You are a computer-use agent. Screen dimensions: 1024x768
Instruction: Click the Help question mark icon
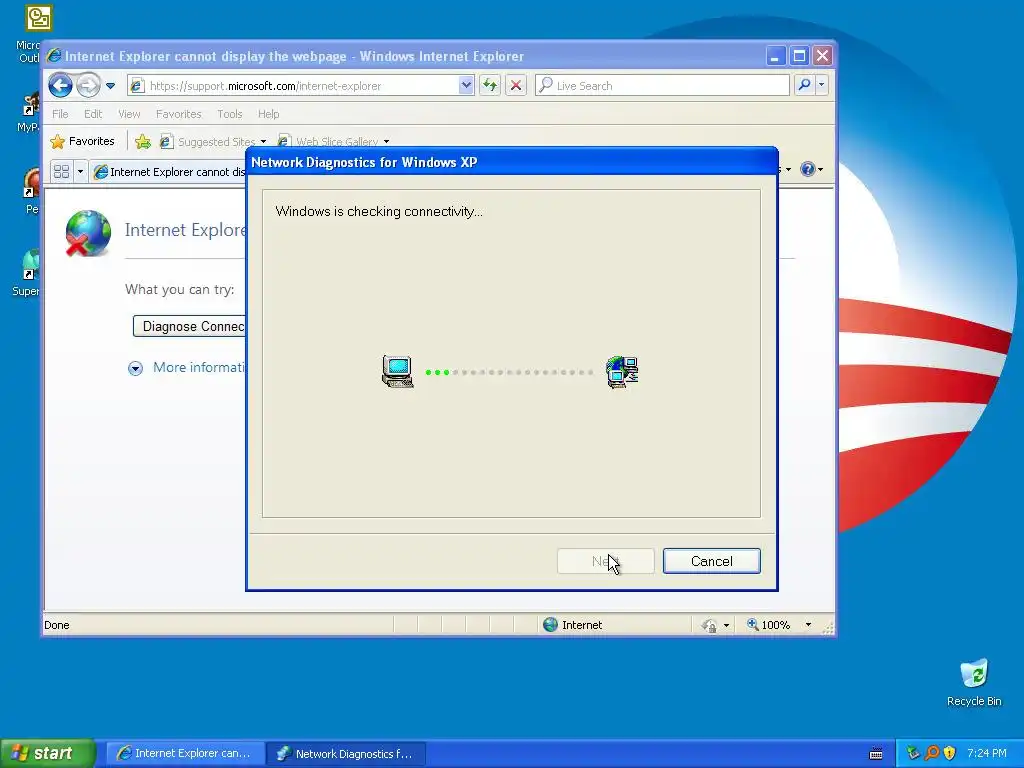coord(808,169)
